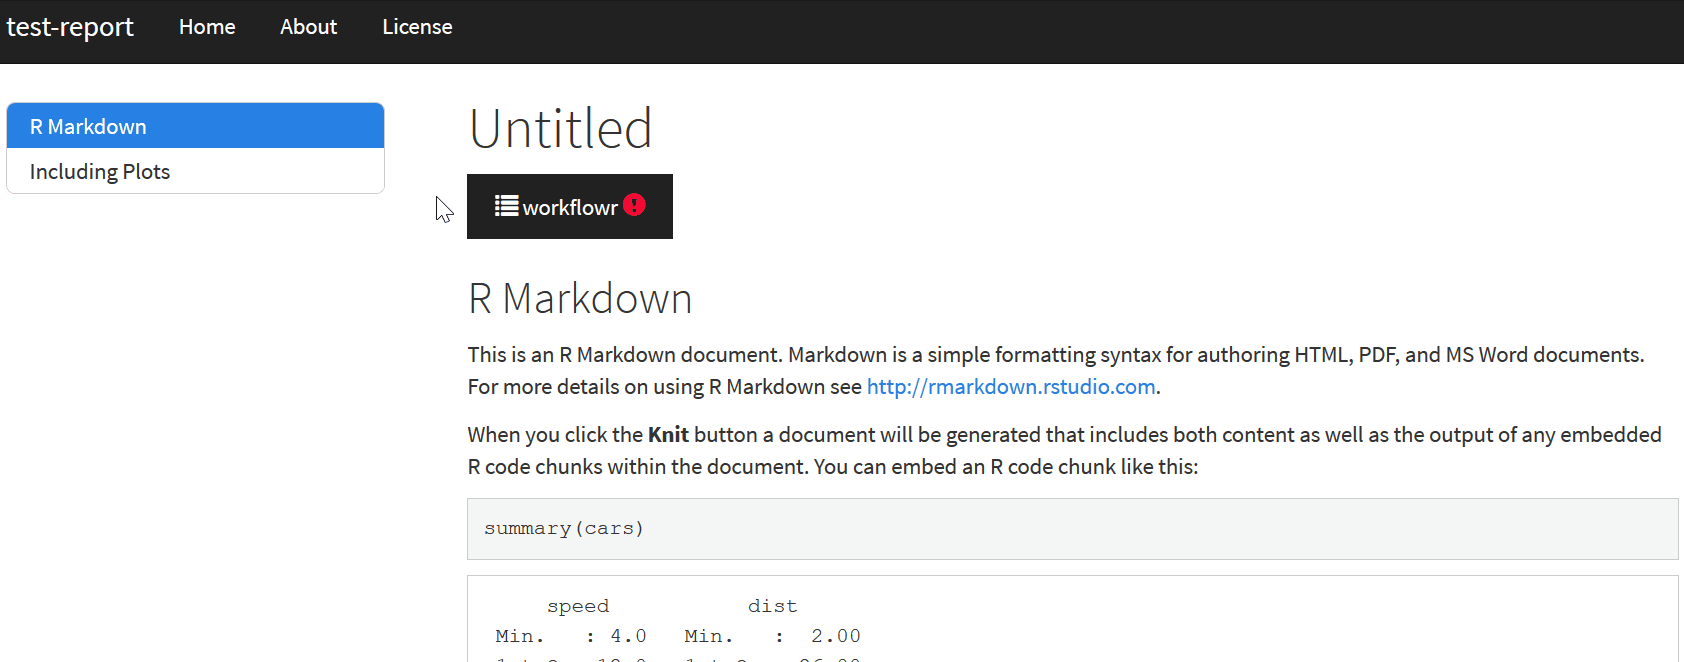Navigate to the About page
Screen dimensions: 1684x662
click(x=308, y=27)
